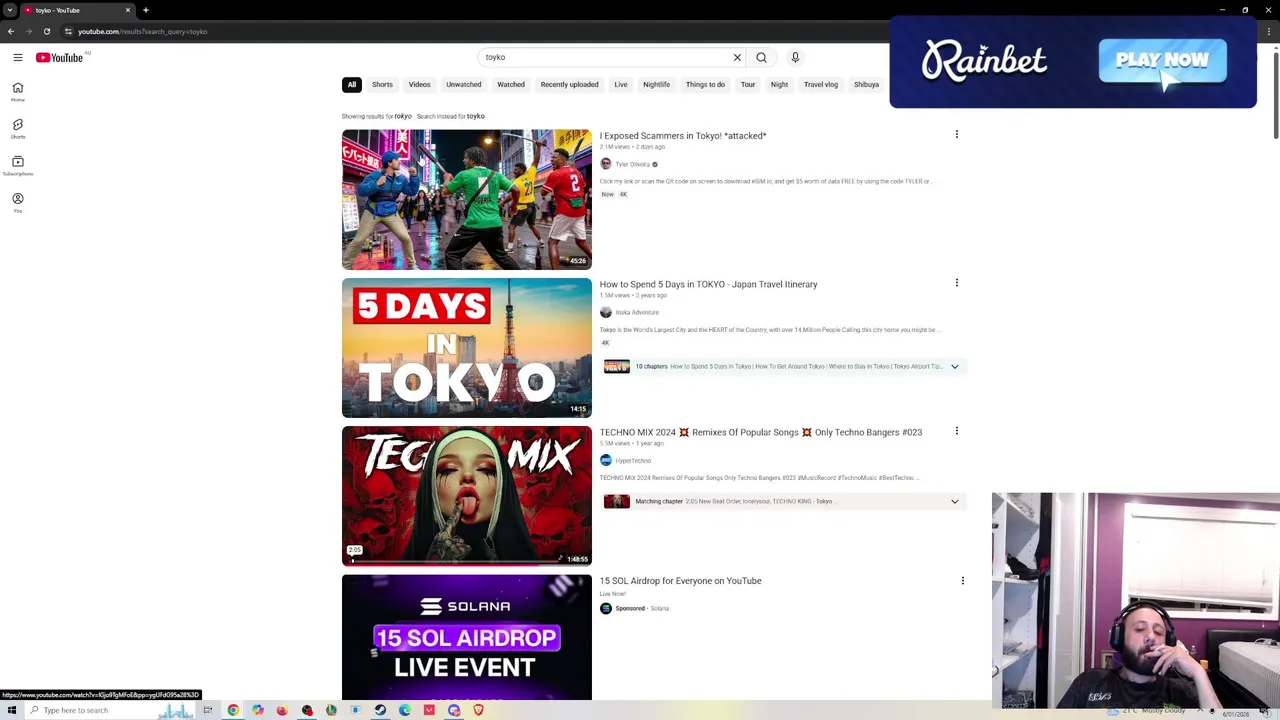Open Solana 15 SOL Airdrop thumbnail
Viewport: 1280px width, 720px height.
[x=467, y=637]
